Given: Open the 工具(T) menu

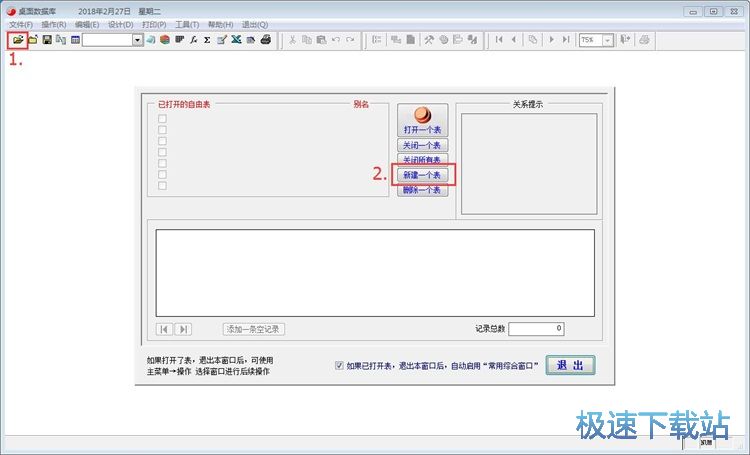Looking at the screenshot, I should (187, 24).
